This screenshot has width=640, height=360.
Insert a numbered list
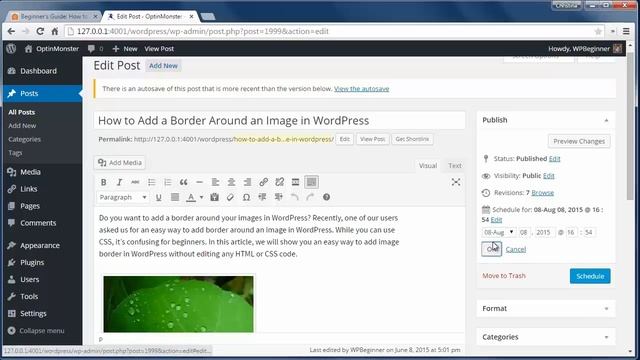point(167,182)
